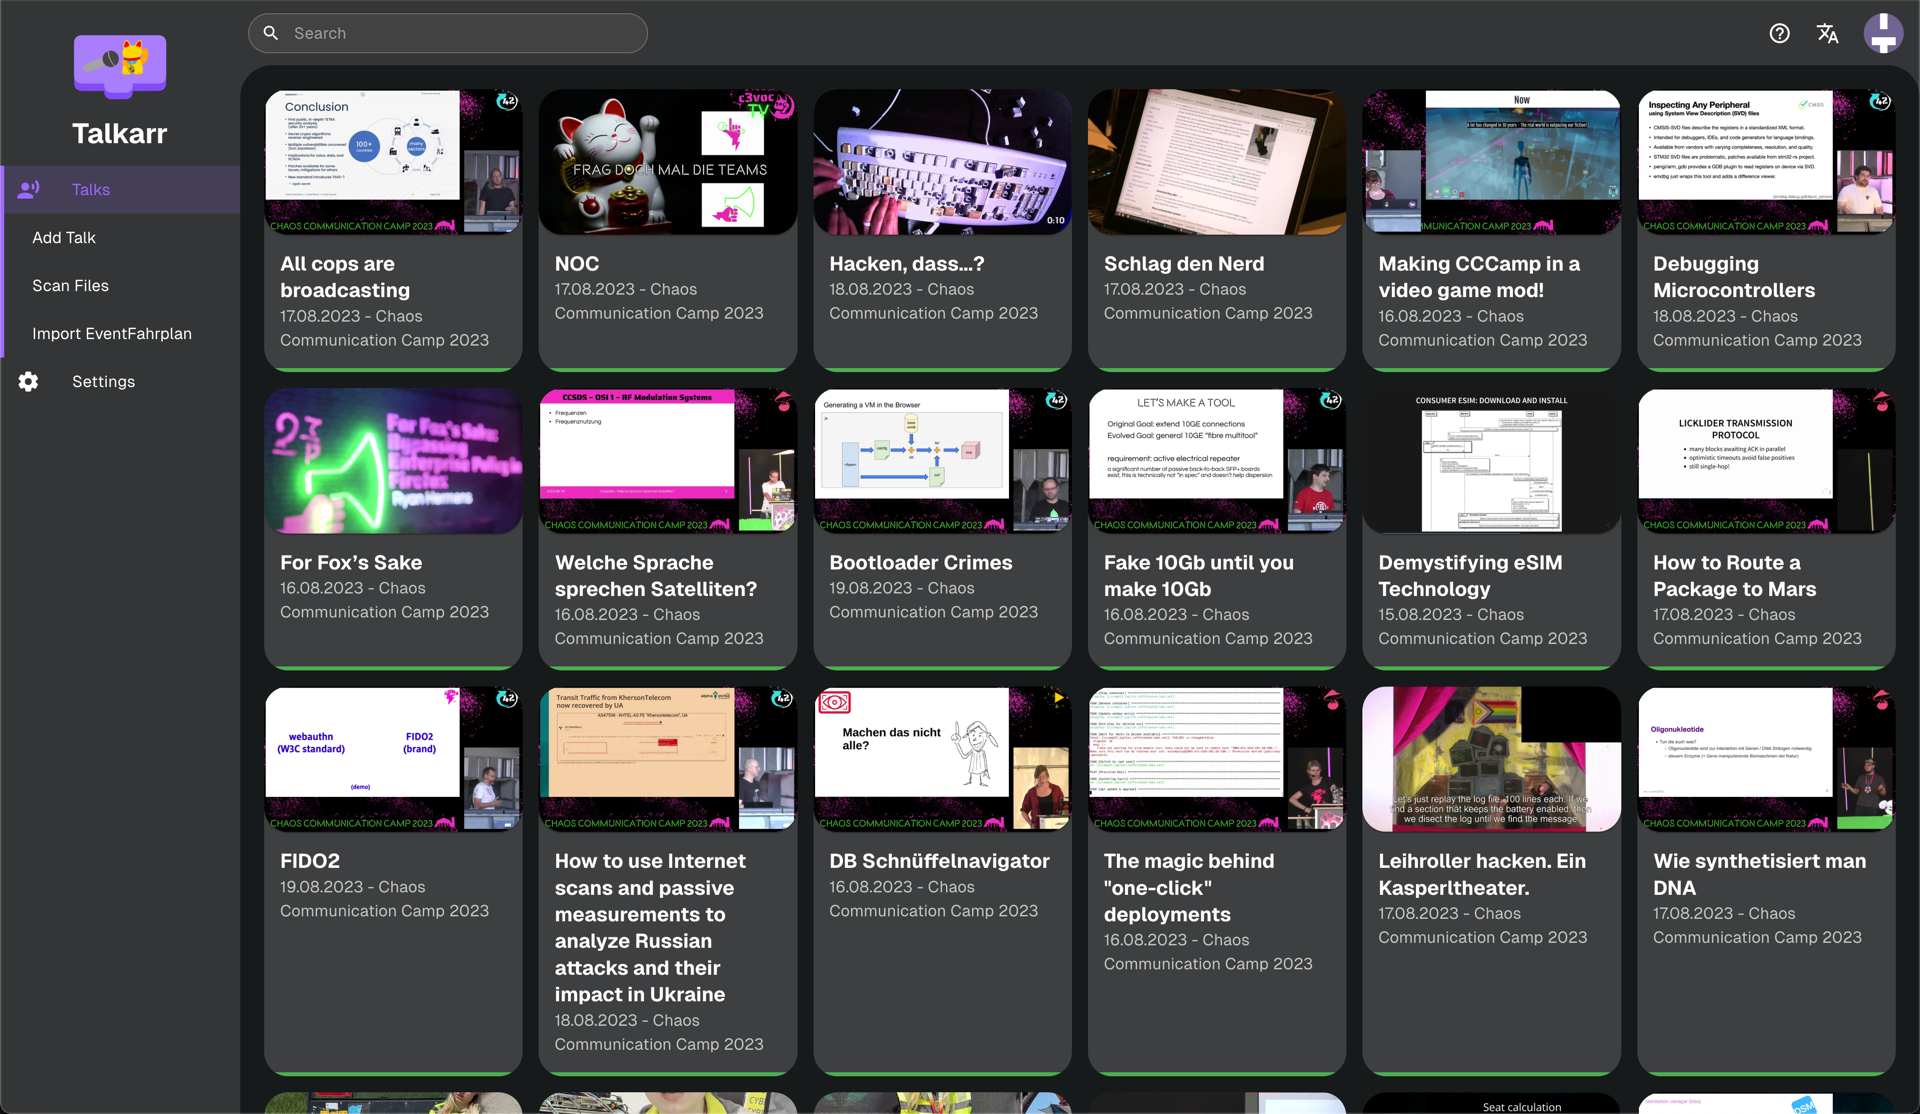This screenshot has width=1920, height=1114.
Task: Select the Talks menu item
Action: (x=91, y=190)
